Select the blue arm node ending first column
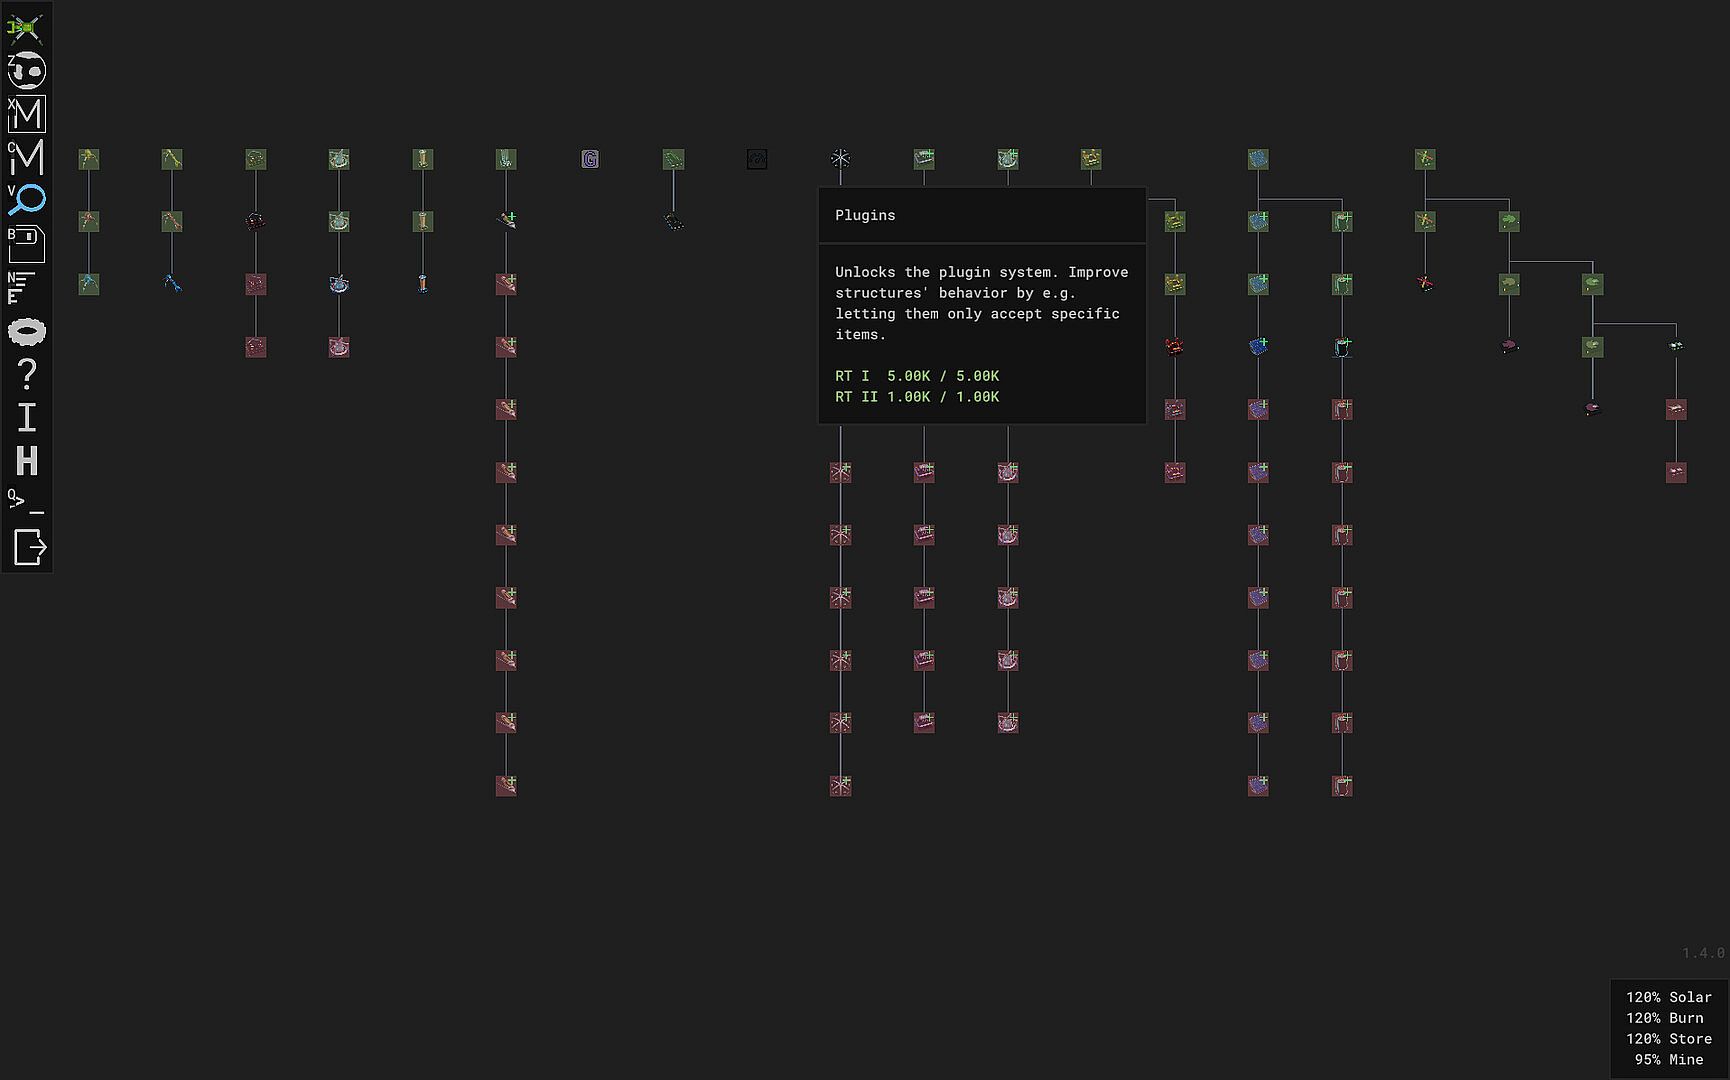The height and width of the screenshot is (1080, 1730). coord(89,284)
